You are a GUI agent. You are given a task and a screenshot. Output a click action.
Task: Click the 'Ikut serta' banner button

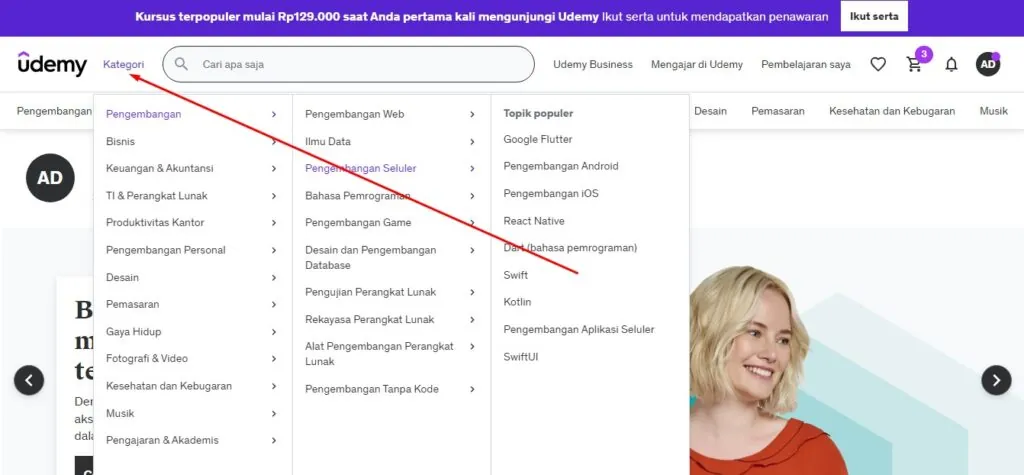(x=874, y=17)
